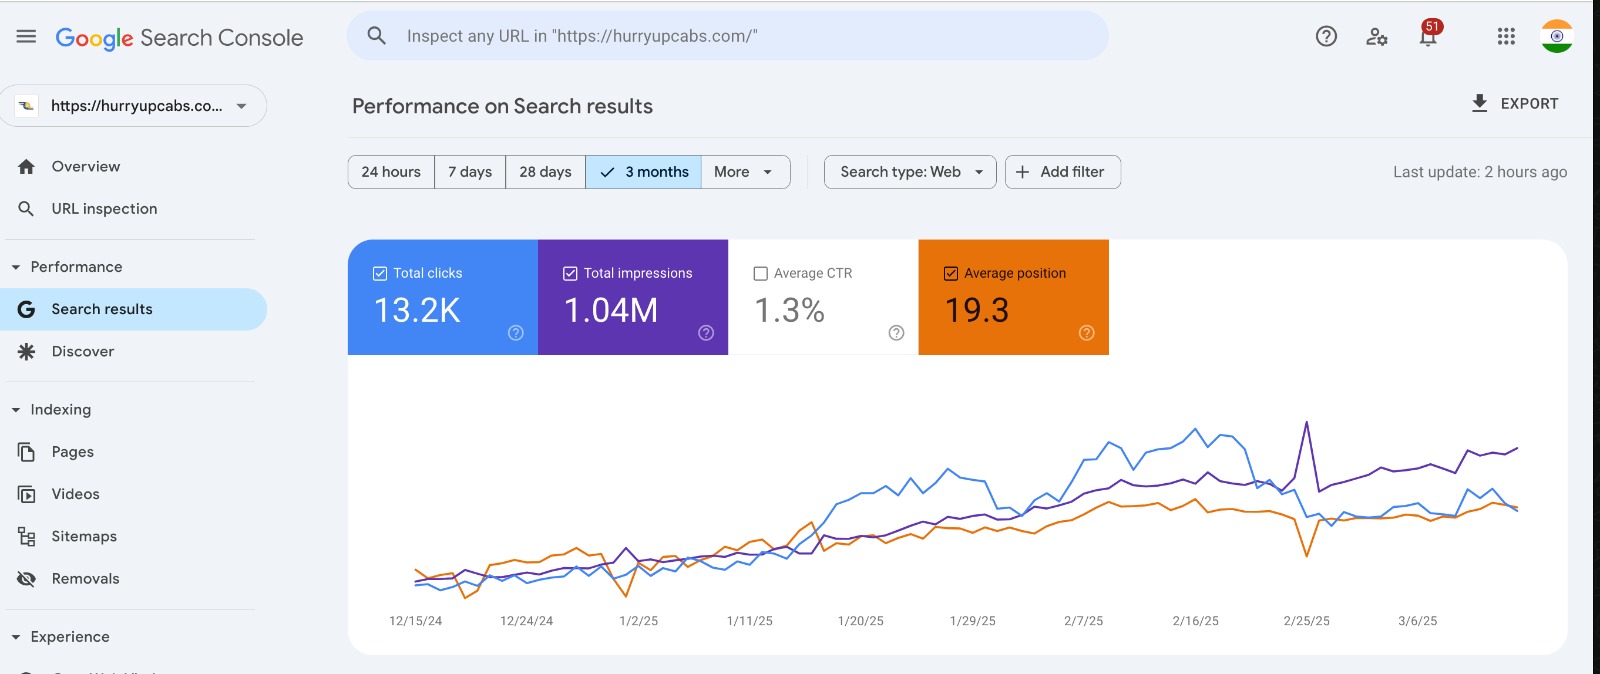The image size is (1600, 674).
Task: Click the Sitemaps tree icon
Action: (27, 537)
